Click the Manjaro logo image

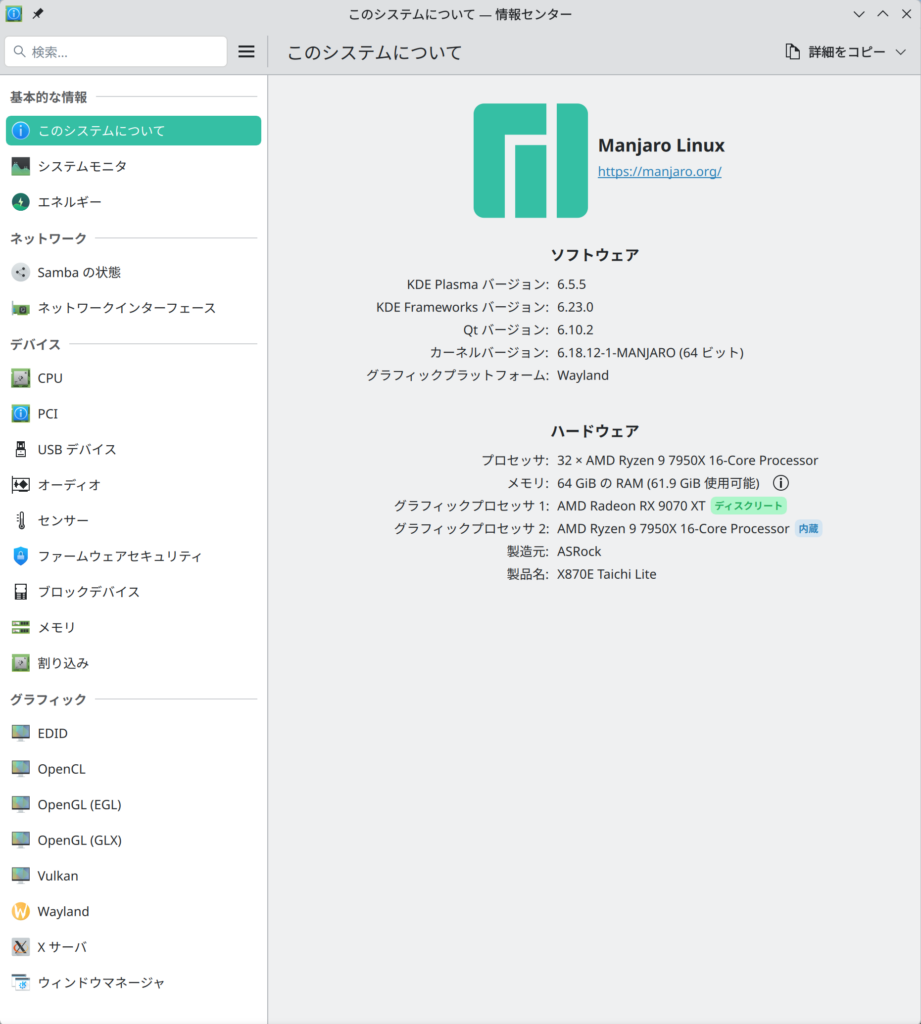(530, 160)
